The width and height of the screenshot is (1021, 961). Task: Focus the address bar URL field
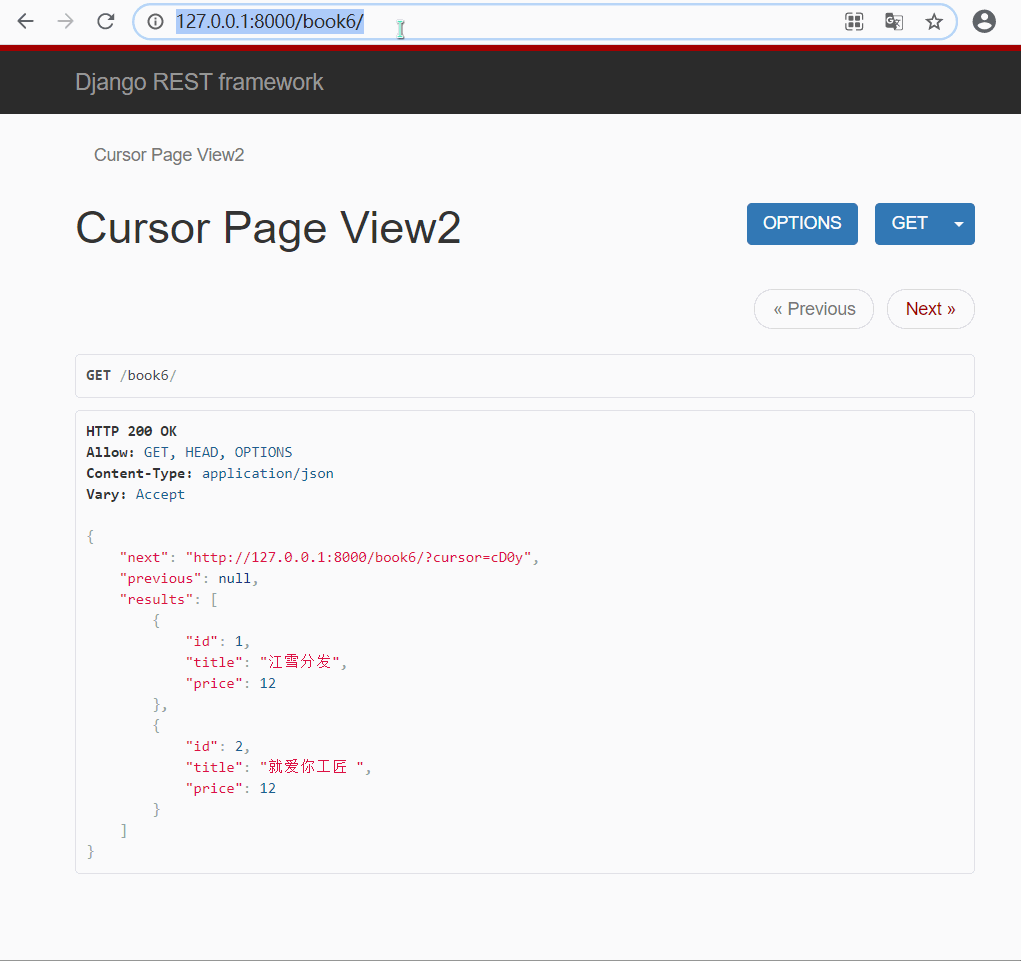click(x=500, y=22)
